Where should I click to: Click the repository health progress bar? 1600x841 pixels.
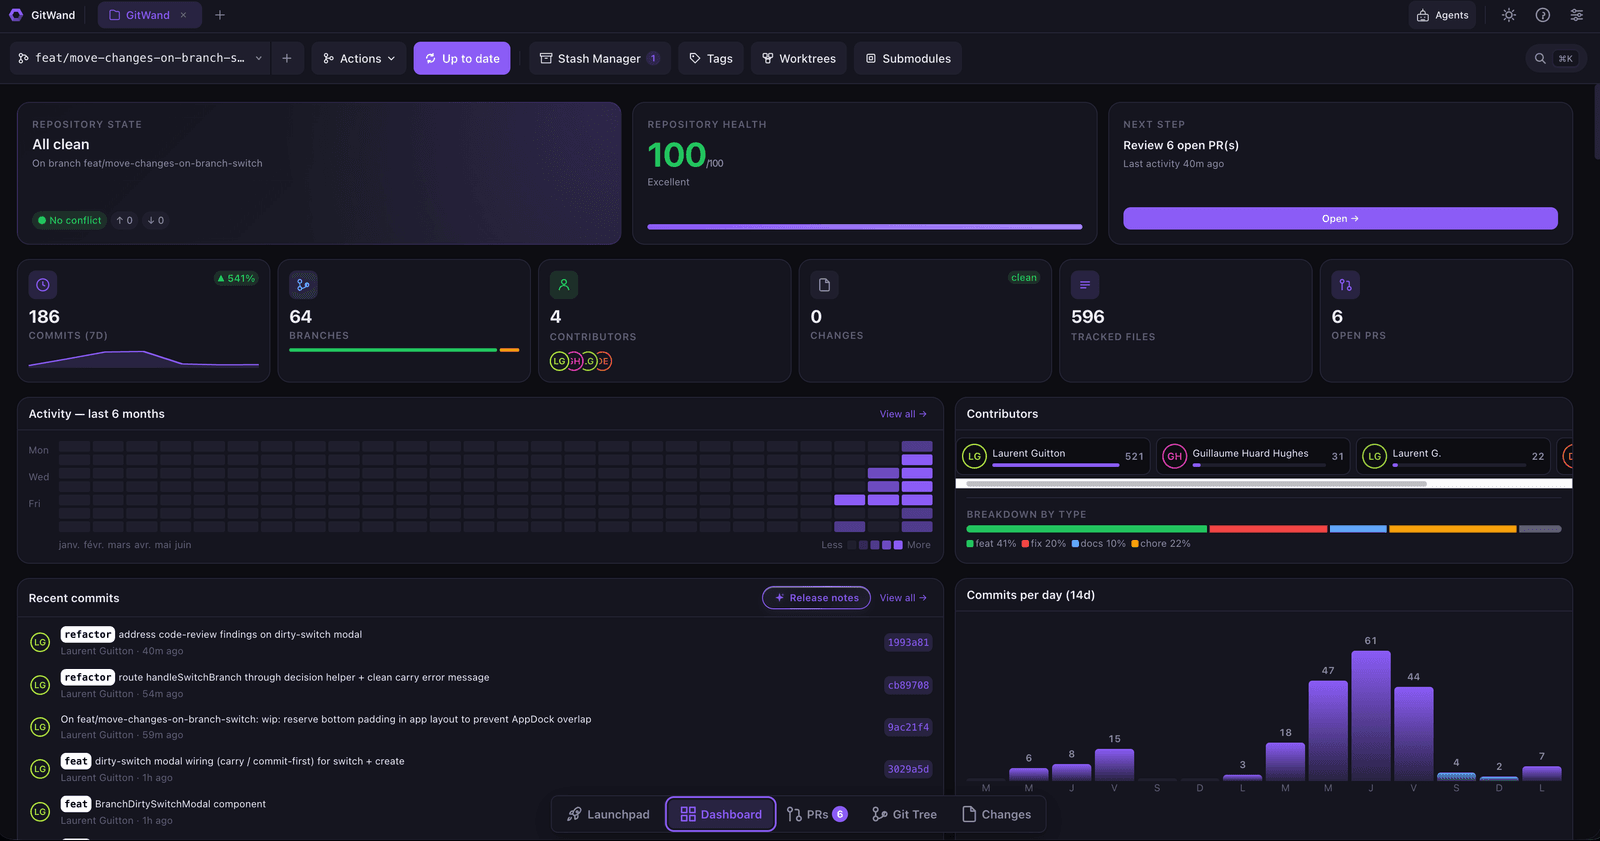coord(865,227)
